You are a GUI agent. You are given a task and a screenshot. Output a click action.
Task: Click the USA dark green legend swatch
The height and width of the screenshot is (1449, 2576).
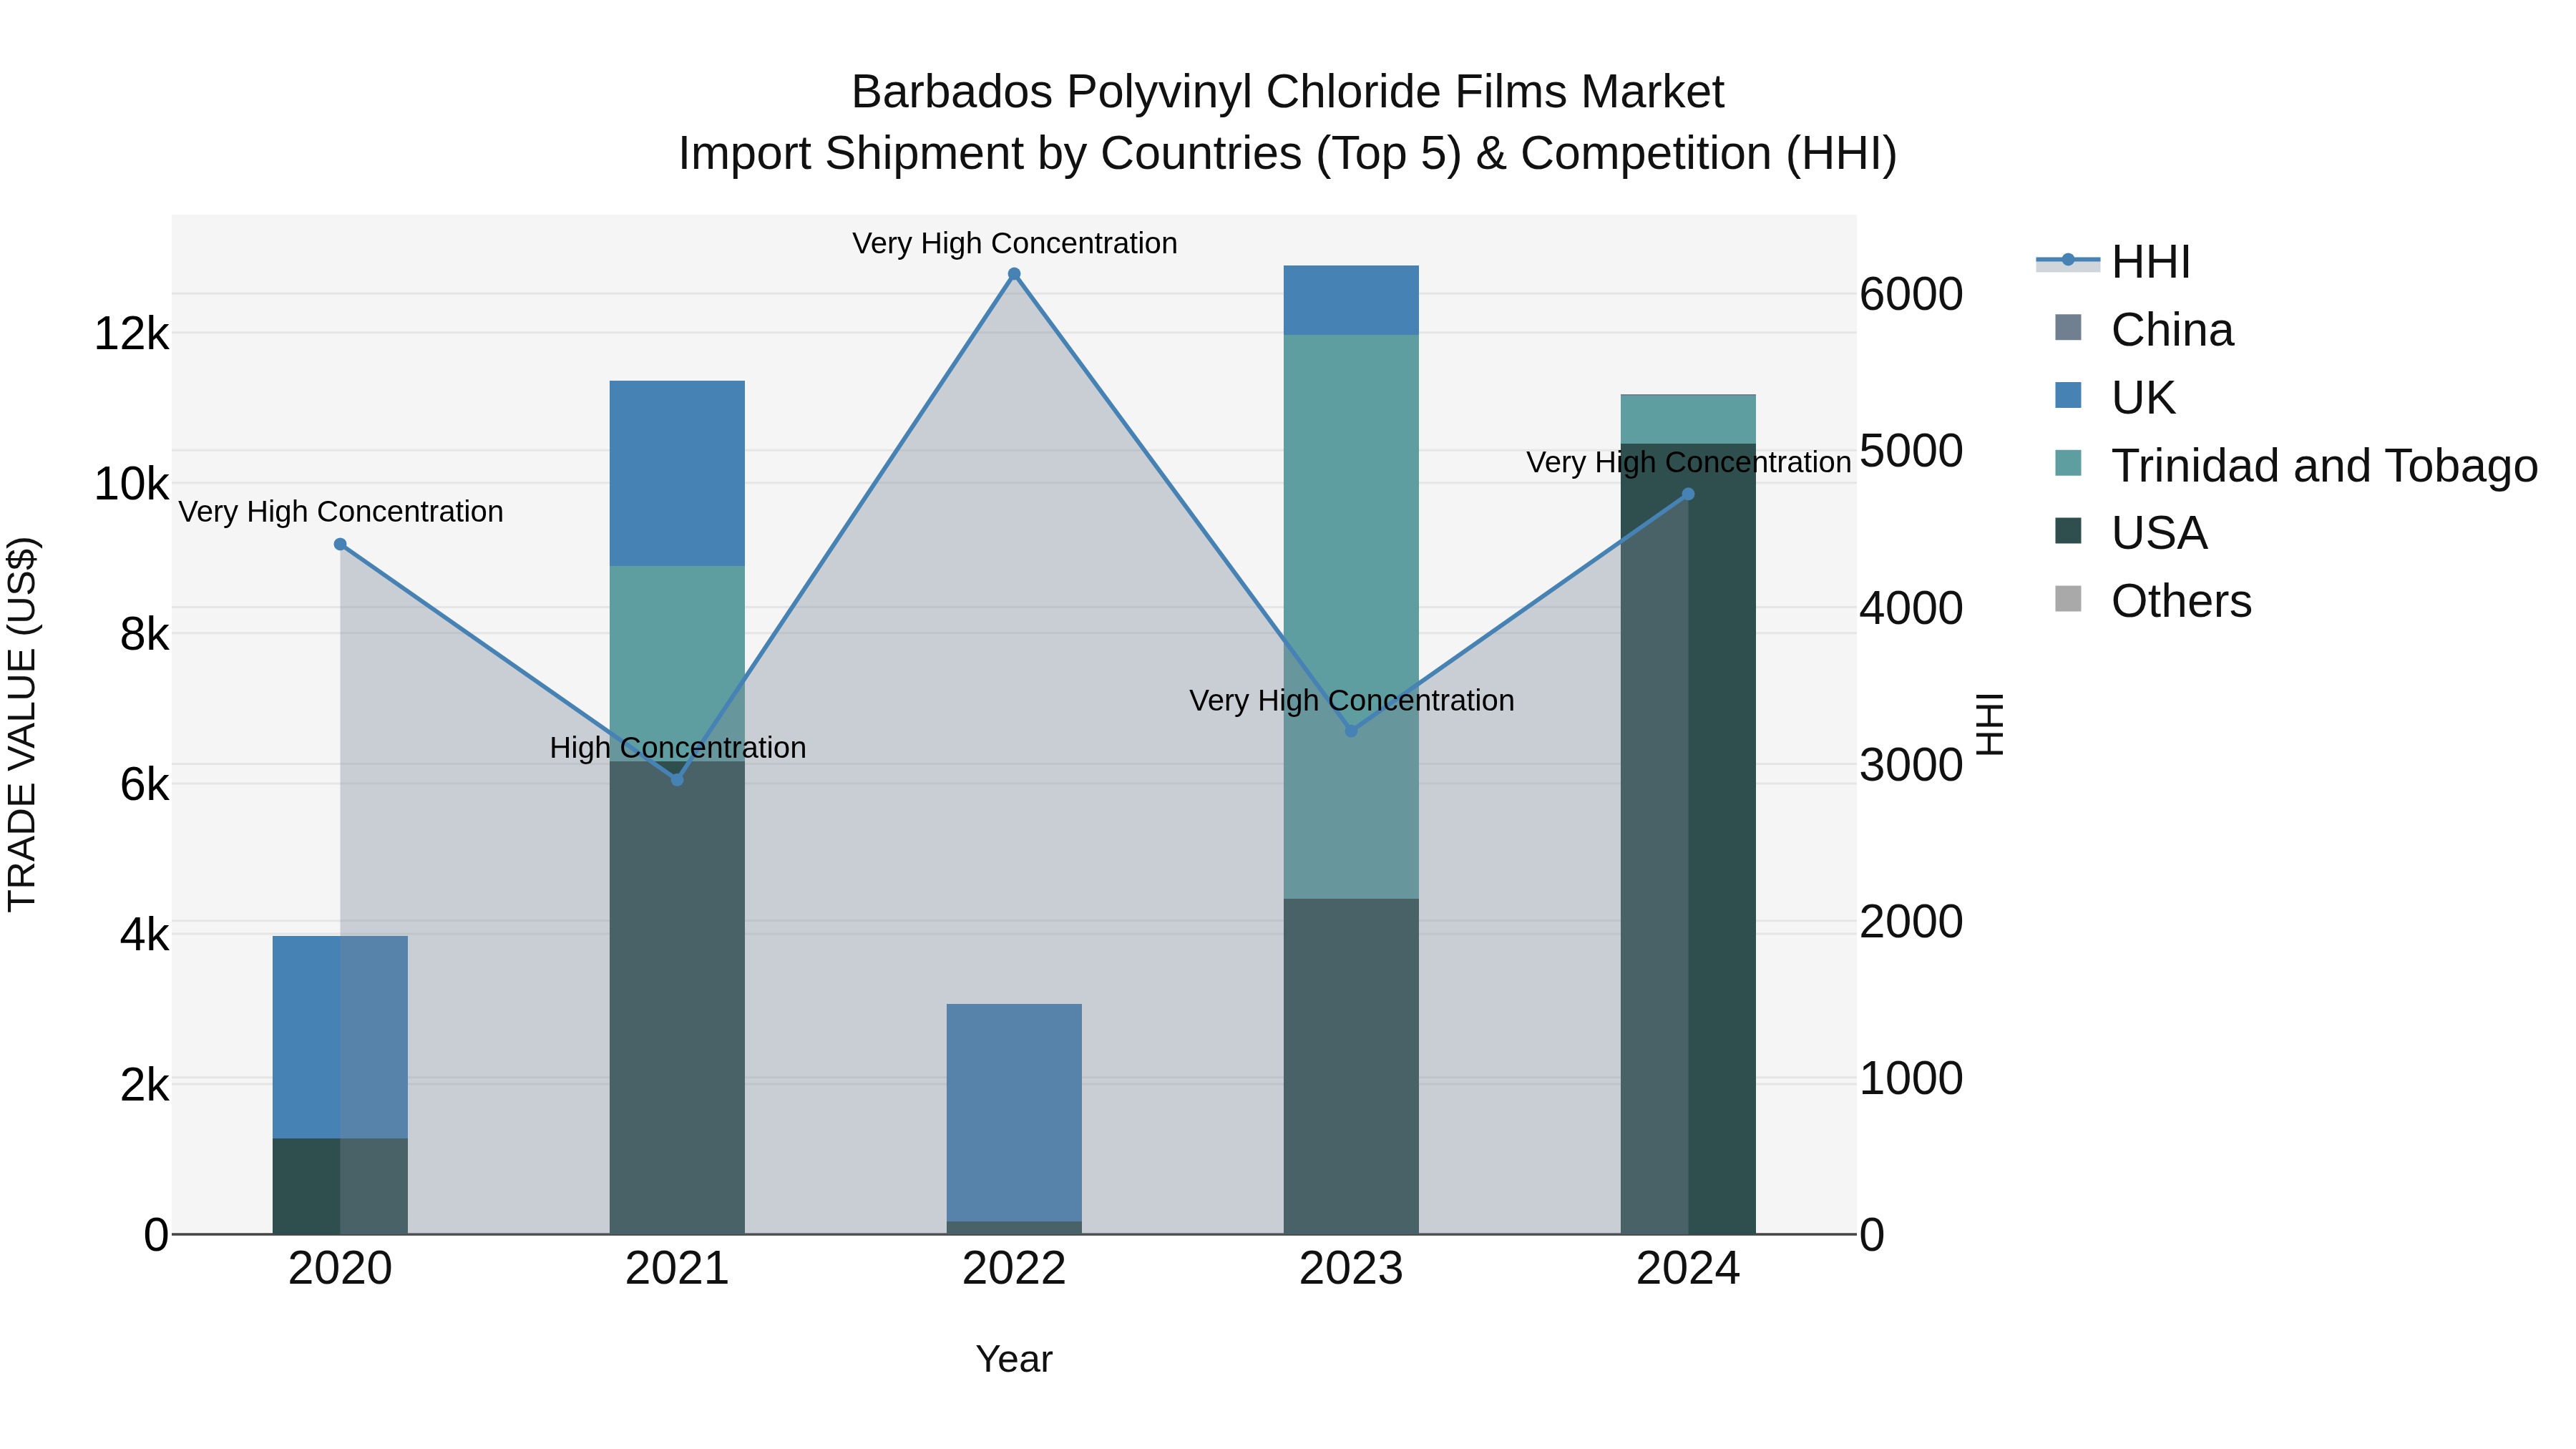coord(2068,531)
